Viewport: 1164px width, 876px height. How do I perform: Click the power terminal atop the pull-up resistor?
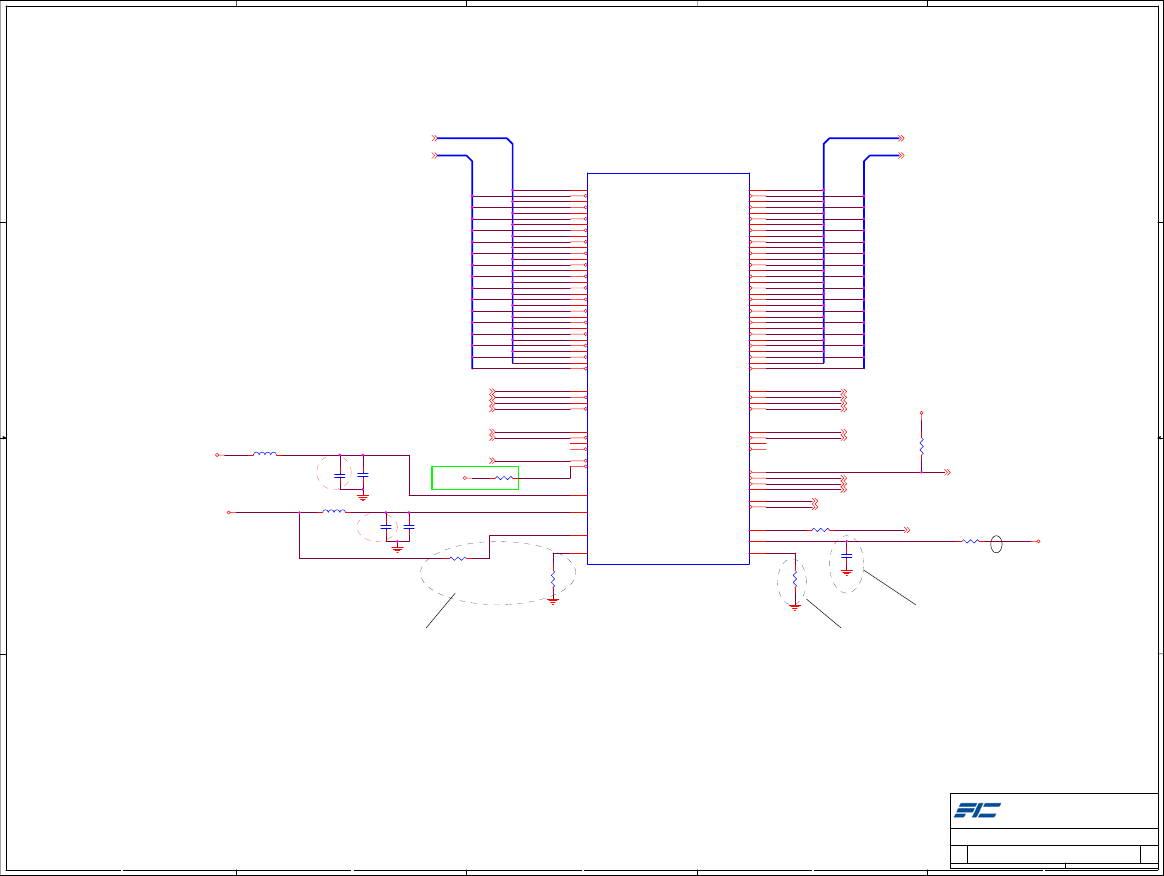[x=921, y=413]
